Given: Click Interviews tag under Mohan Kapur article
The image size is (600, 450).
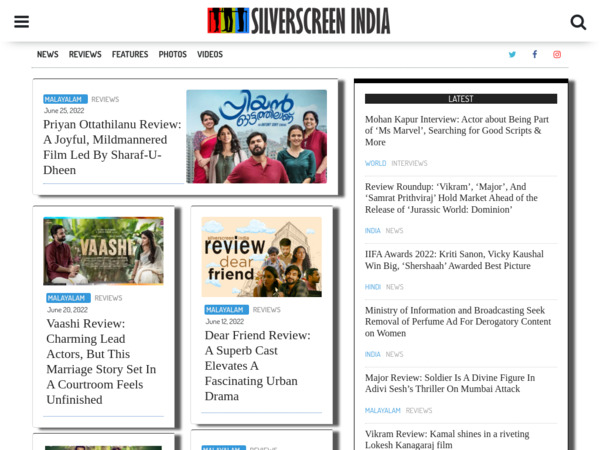Looking at the screenshot, I should (x=409, y=163).
